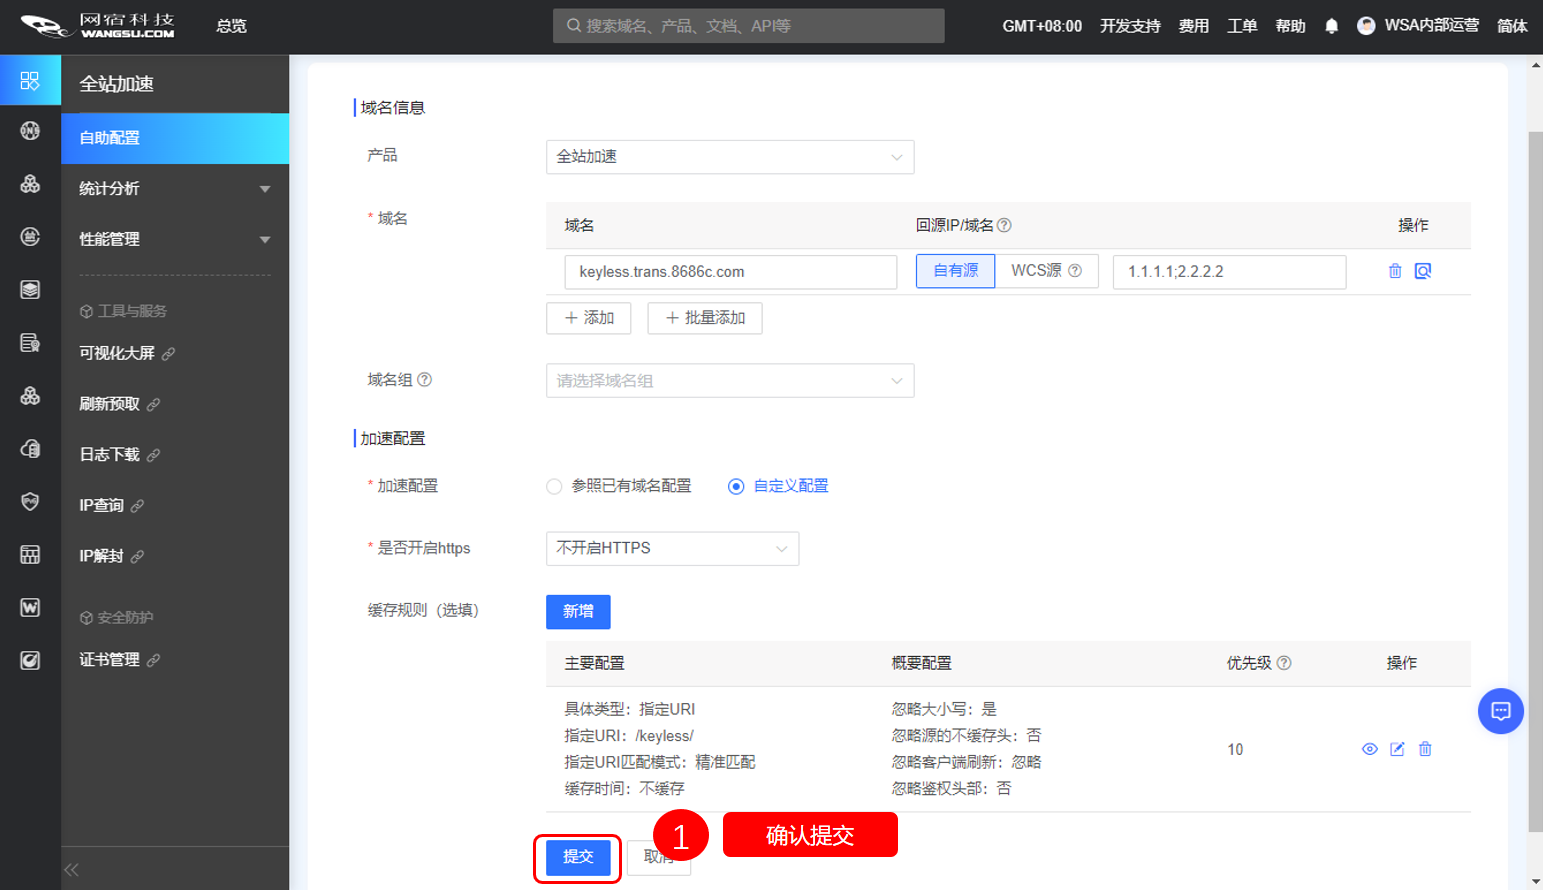The image size is (1543, 890).
Task: Click the shield icon in left rail
Action: tap(30, 501)
